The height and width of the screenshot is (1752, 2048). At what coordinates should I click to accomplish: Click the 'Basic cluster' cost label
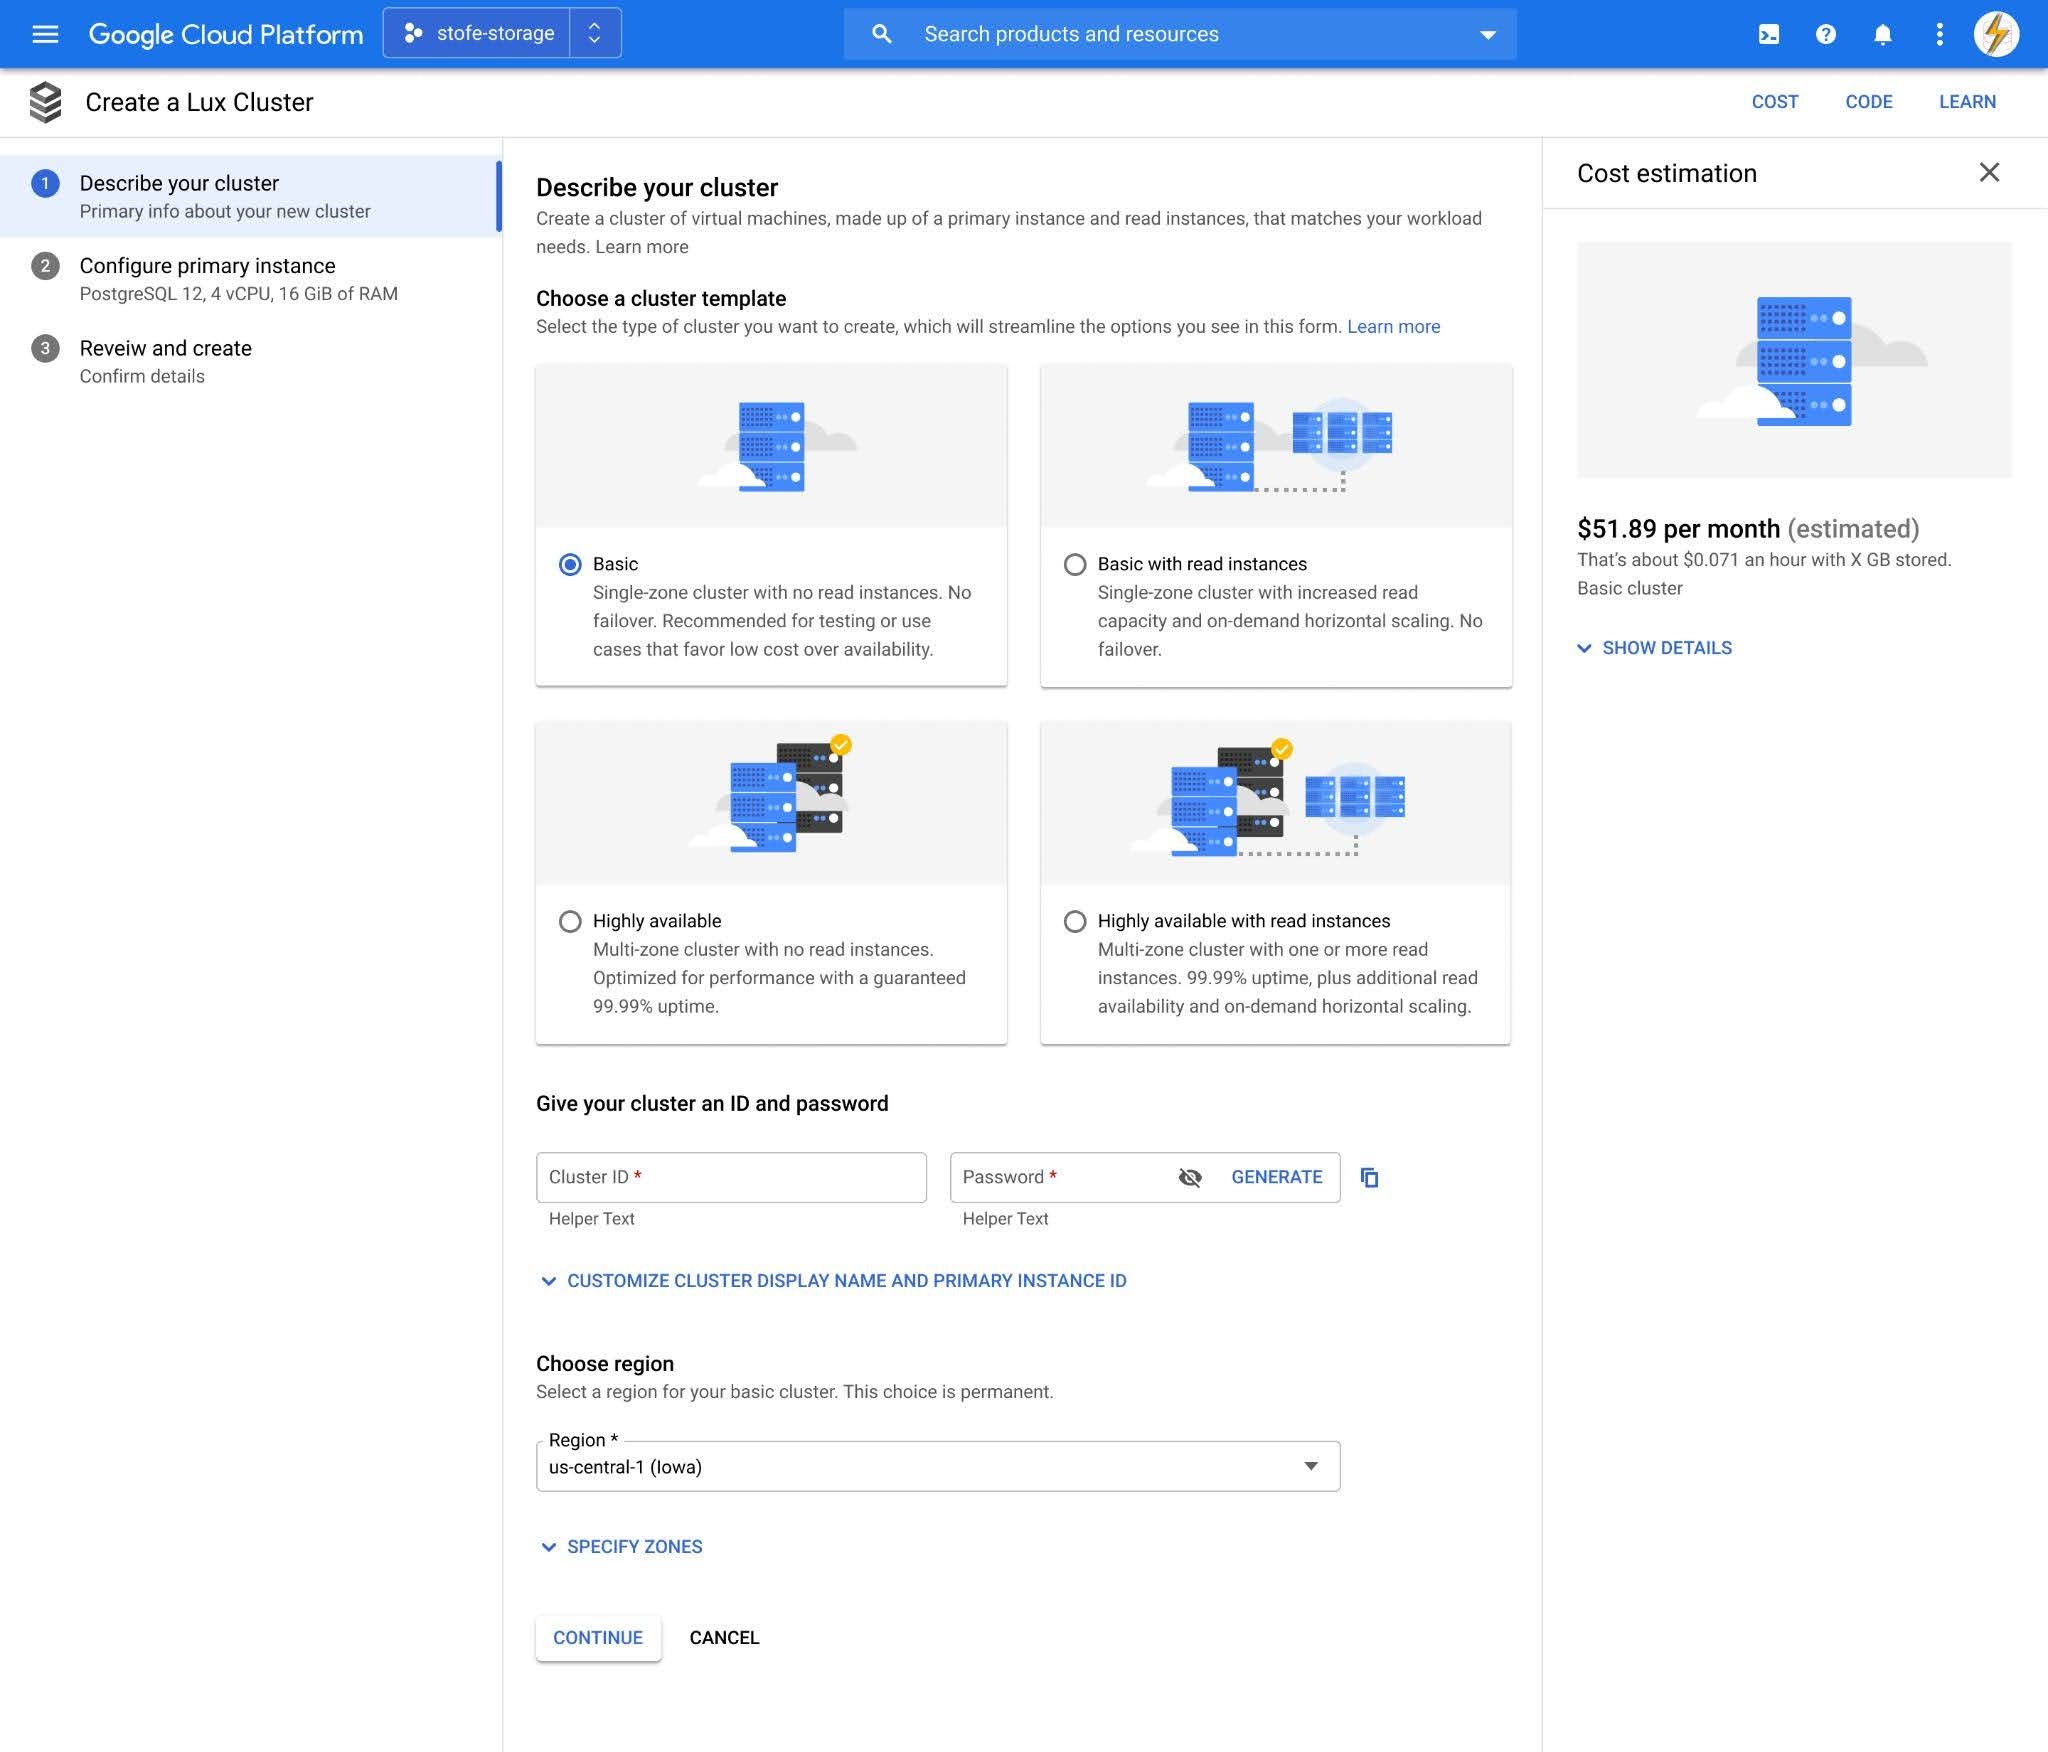[x=1630, y=589]
